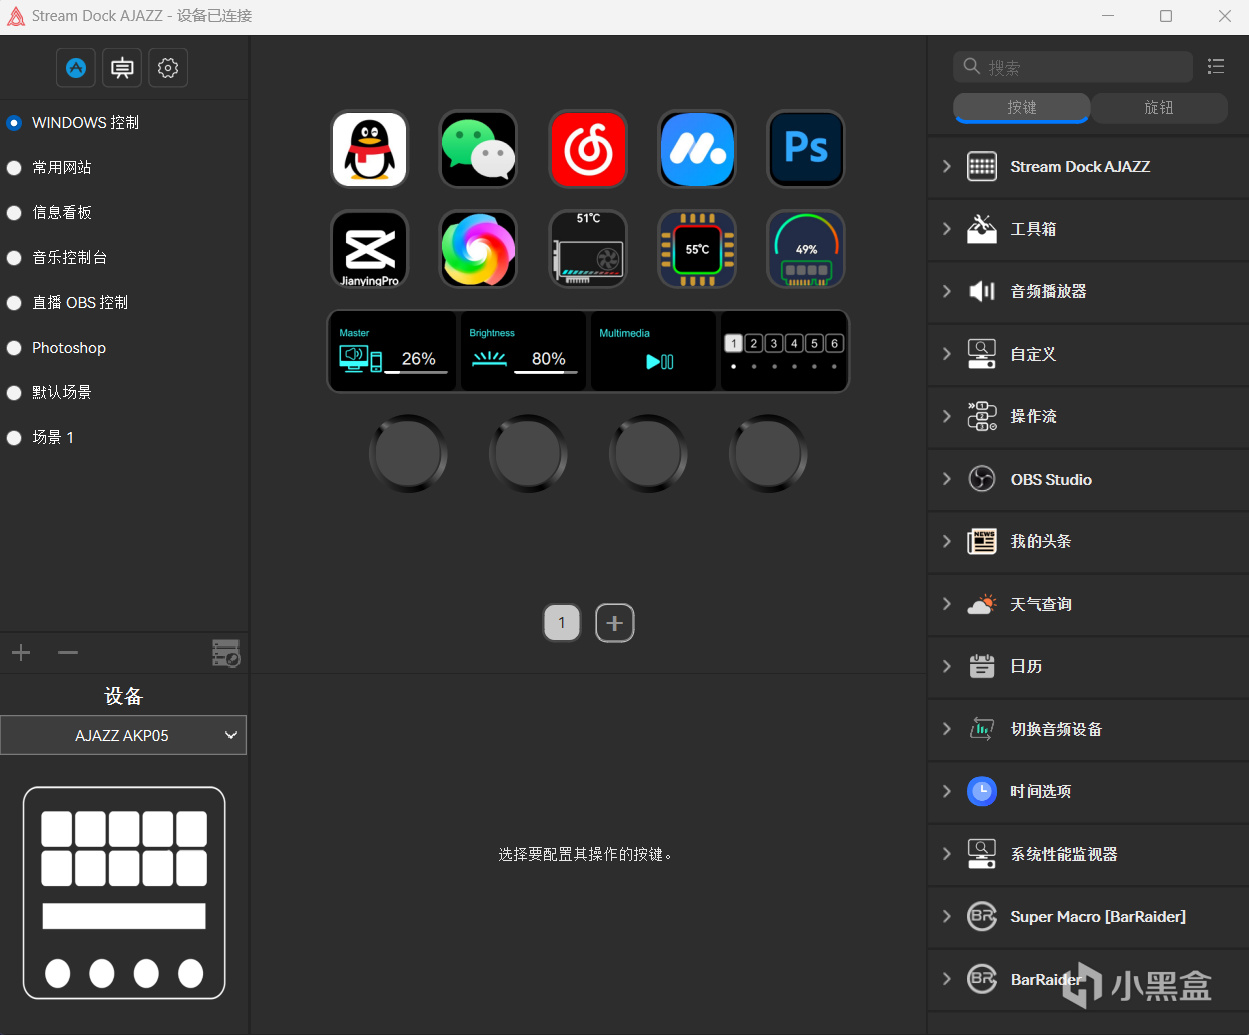
Task: Click the AKP05 device layout thumbnail
Action: (x=124, y=893)
